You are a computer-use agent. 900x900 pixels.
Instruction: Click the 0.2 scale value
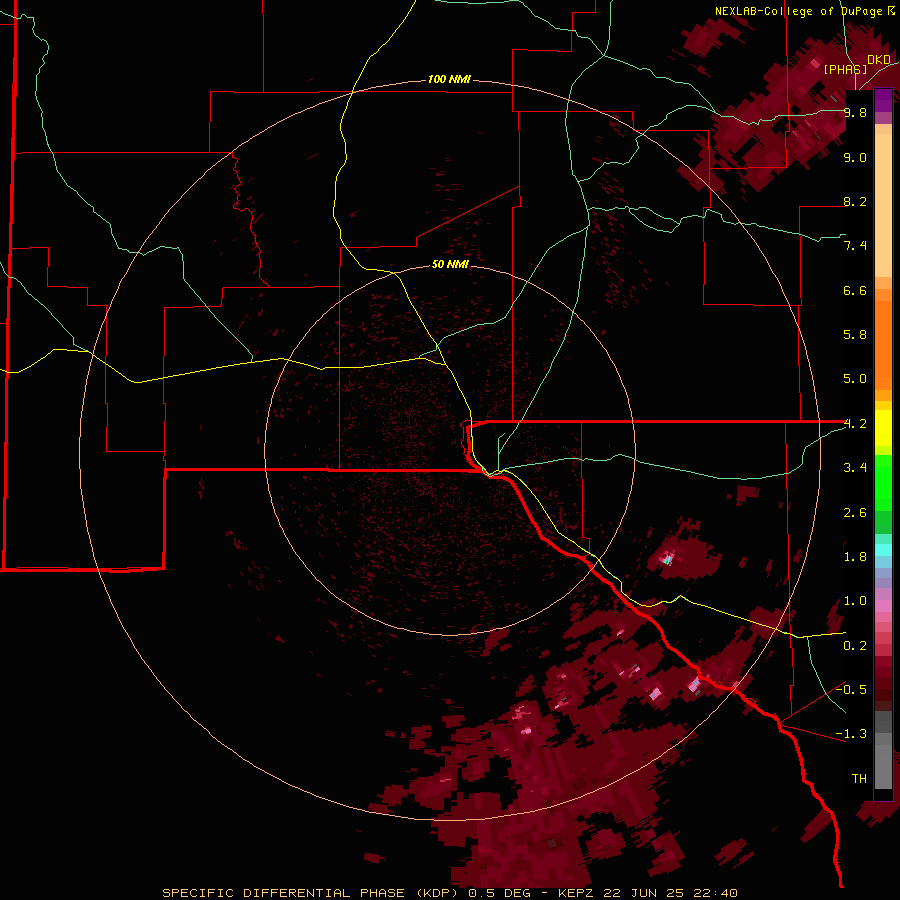tap(855, 646)
